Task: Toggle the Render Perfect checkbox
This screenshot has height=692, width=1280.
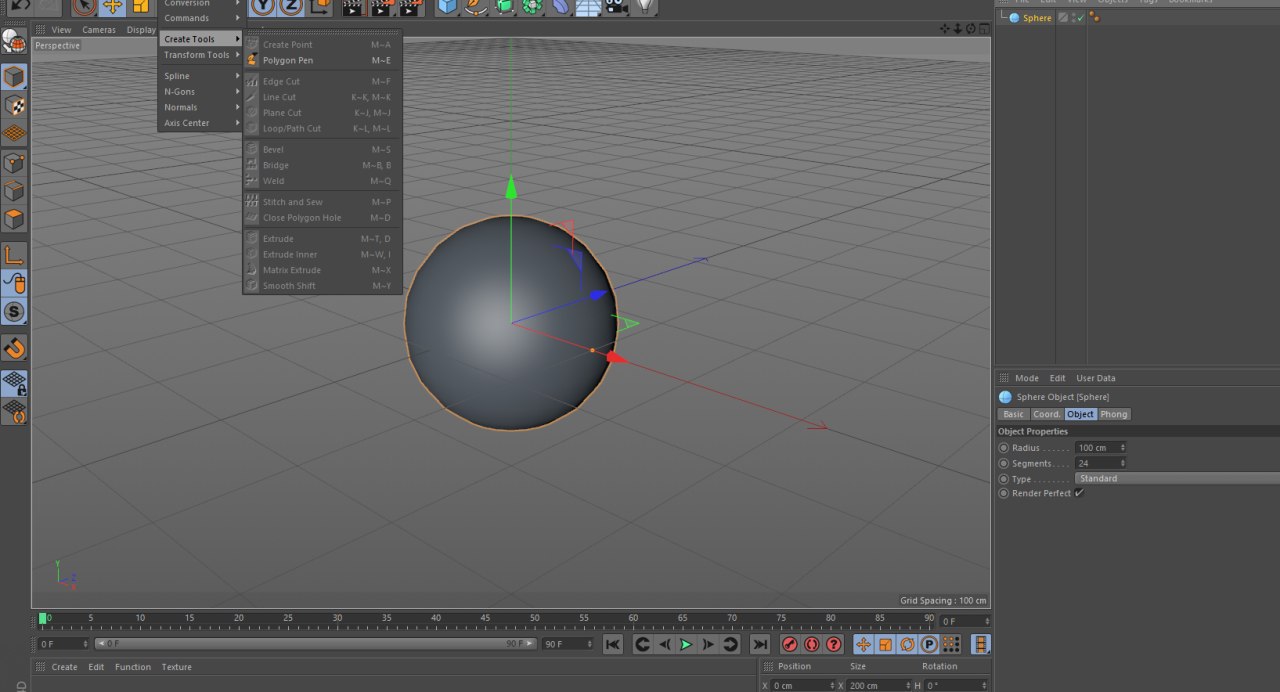Action: click(x=1079, y=493)
